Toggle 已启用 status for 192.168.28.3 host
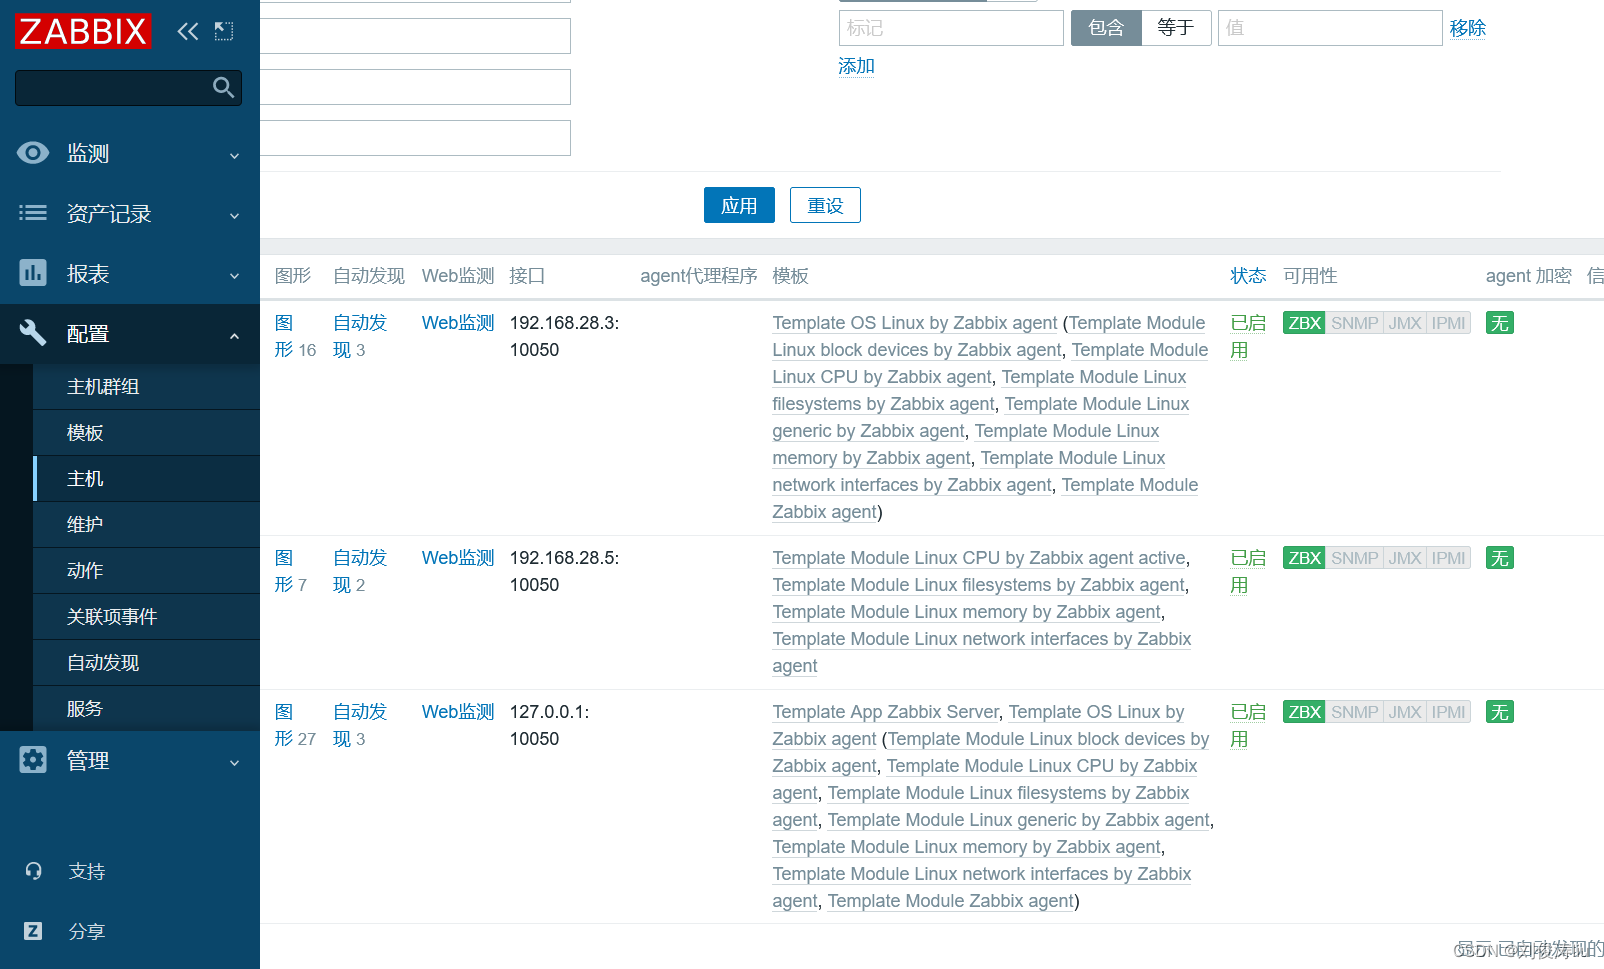Image resolution: width=1604 pixels, height=969 pixels. click(1247, 336)
